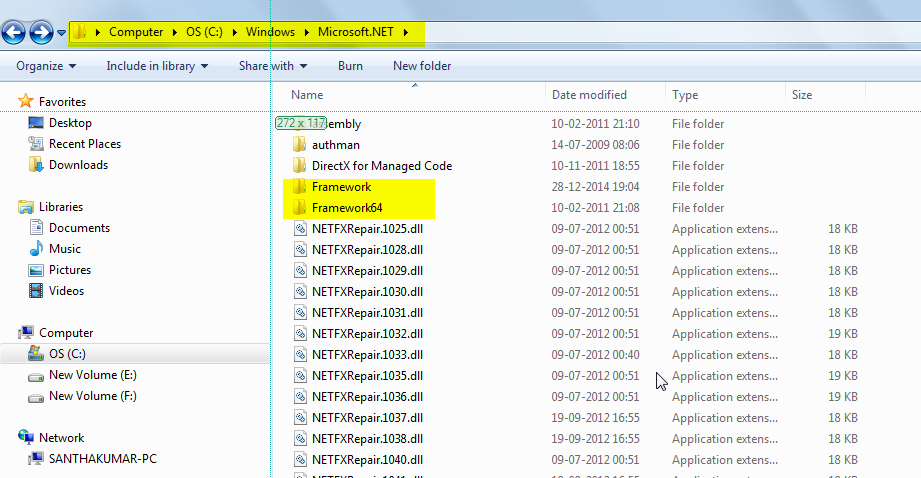This screenshot has height=478, width=921.
Task: Open the Videos library
Action: point(35,291)
